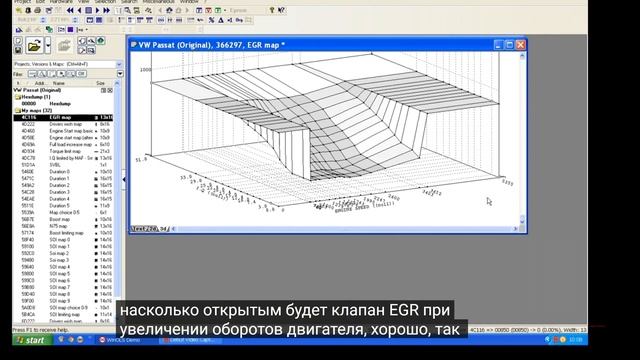Image resolution: width=640 pixels, height=360 pixels.
Task: Click the magnifier search icon in toolbar
Action: pos(127,10)
